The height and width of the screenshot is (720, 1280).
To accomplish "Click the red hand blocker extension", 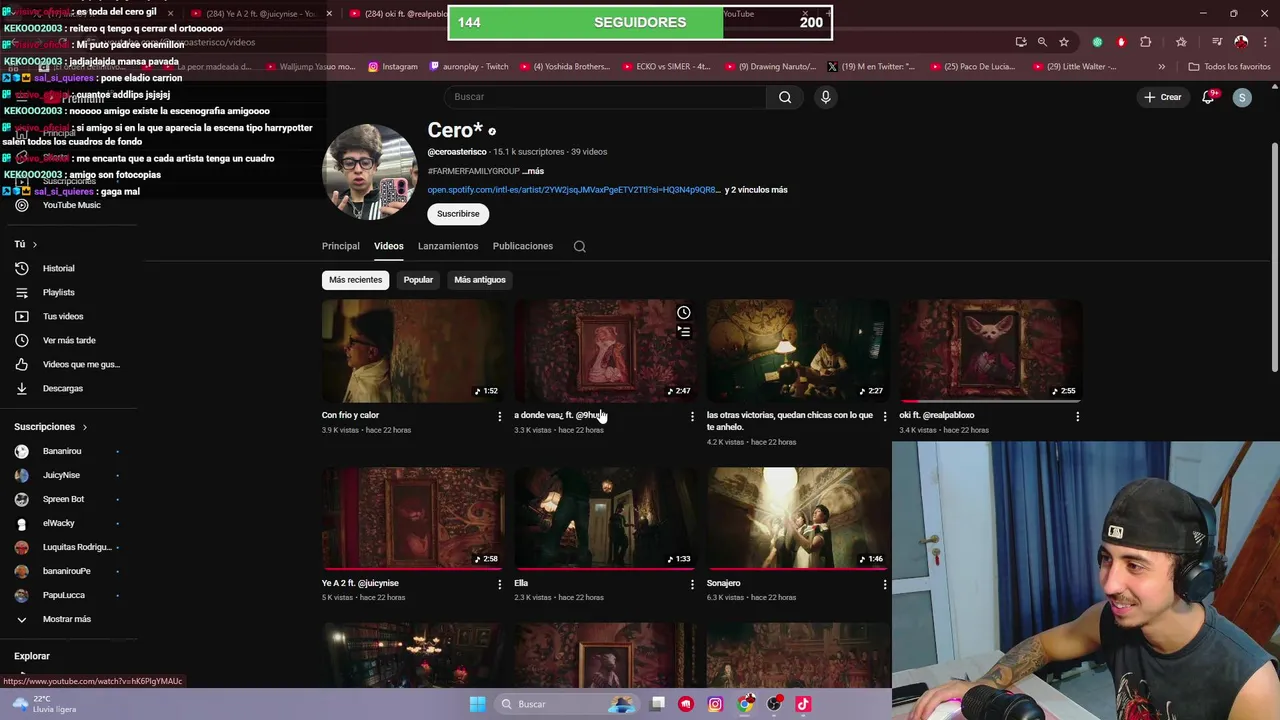I will [x=1121, y=42].
